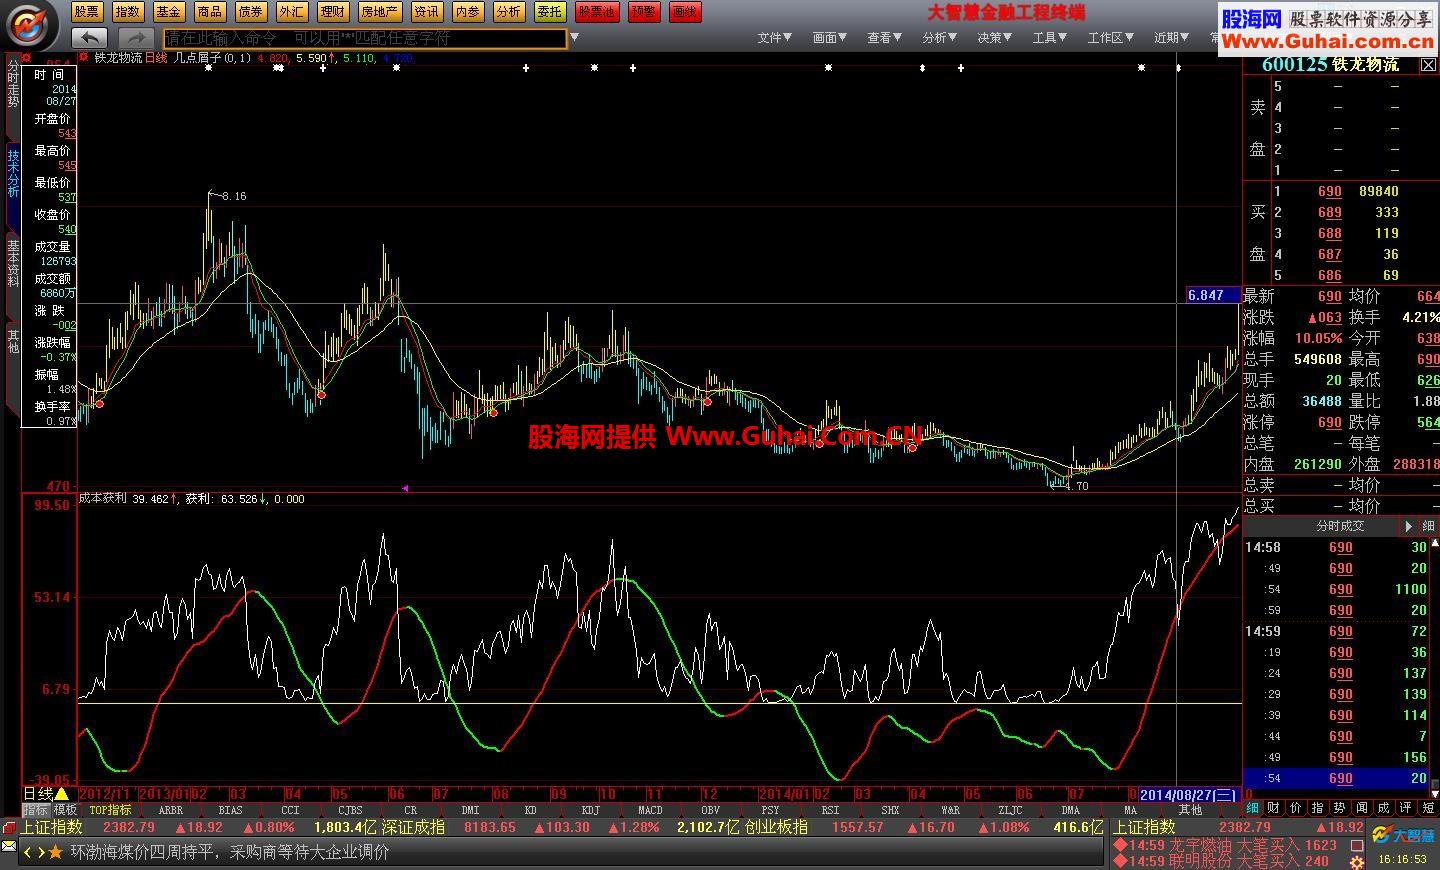This screenshot has height=870, width=1440.
Task: Expand the 分析 dropdown menu in menu bar
Action: tap(939, 38)
